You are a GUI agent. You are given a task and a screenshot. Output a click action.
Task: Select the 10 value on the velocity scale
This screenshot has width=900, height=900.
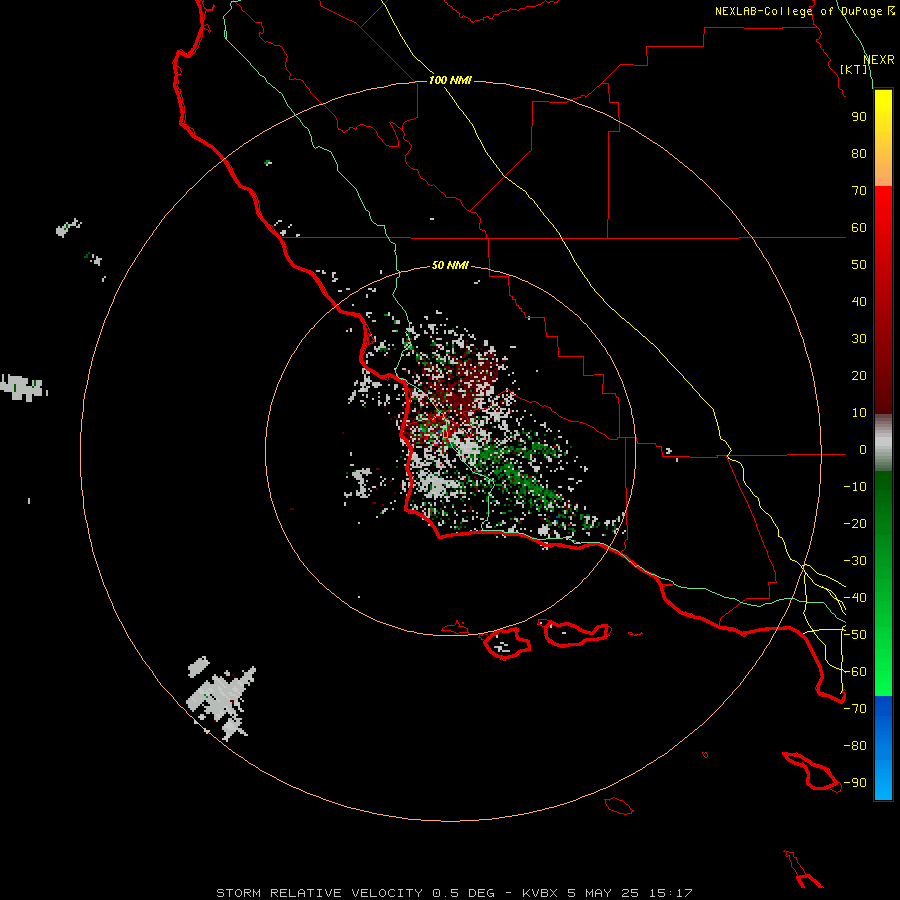point(859,413)
